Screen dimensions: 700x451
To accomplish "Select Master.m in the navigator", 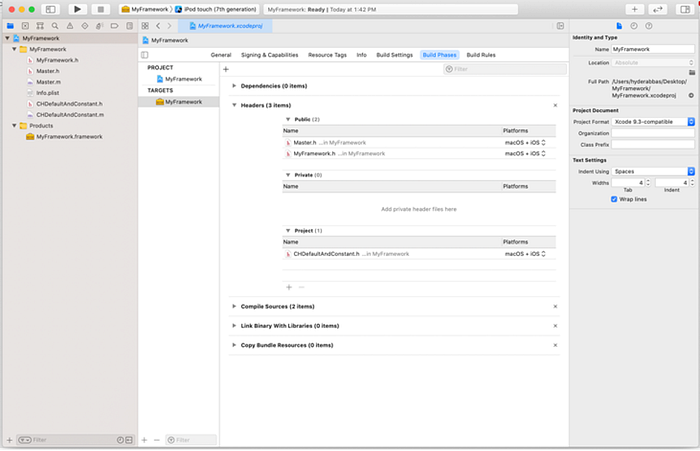I will pos(48,82).
